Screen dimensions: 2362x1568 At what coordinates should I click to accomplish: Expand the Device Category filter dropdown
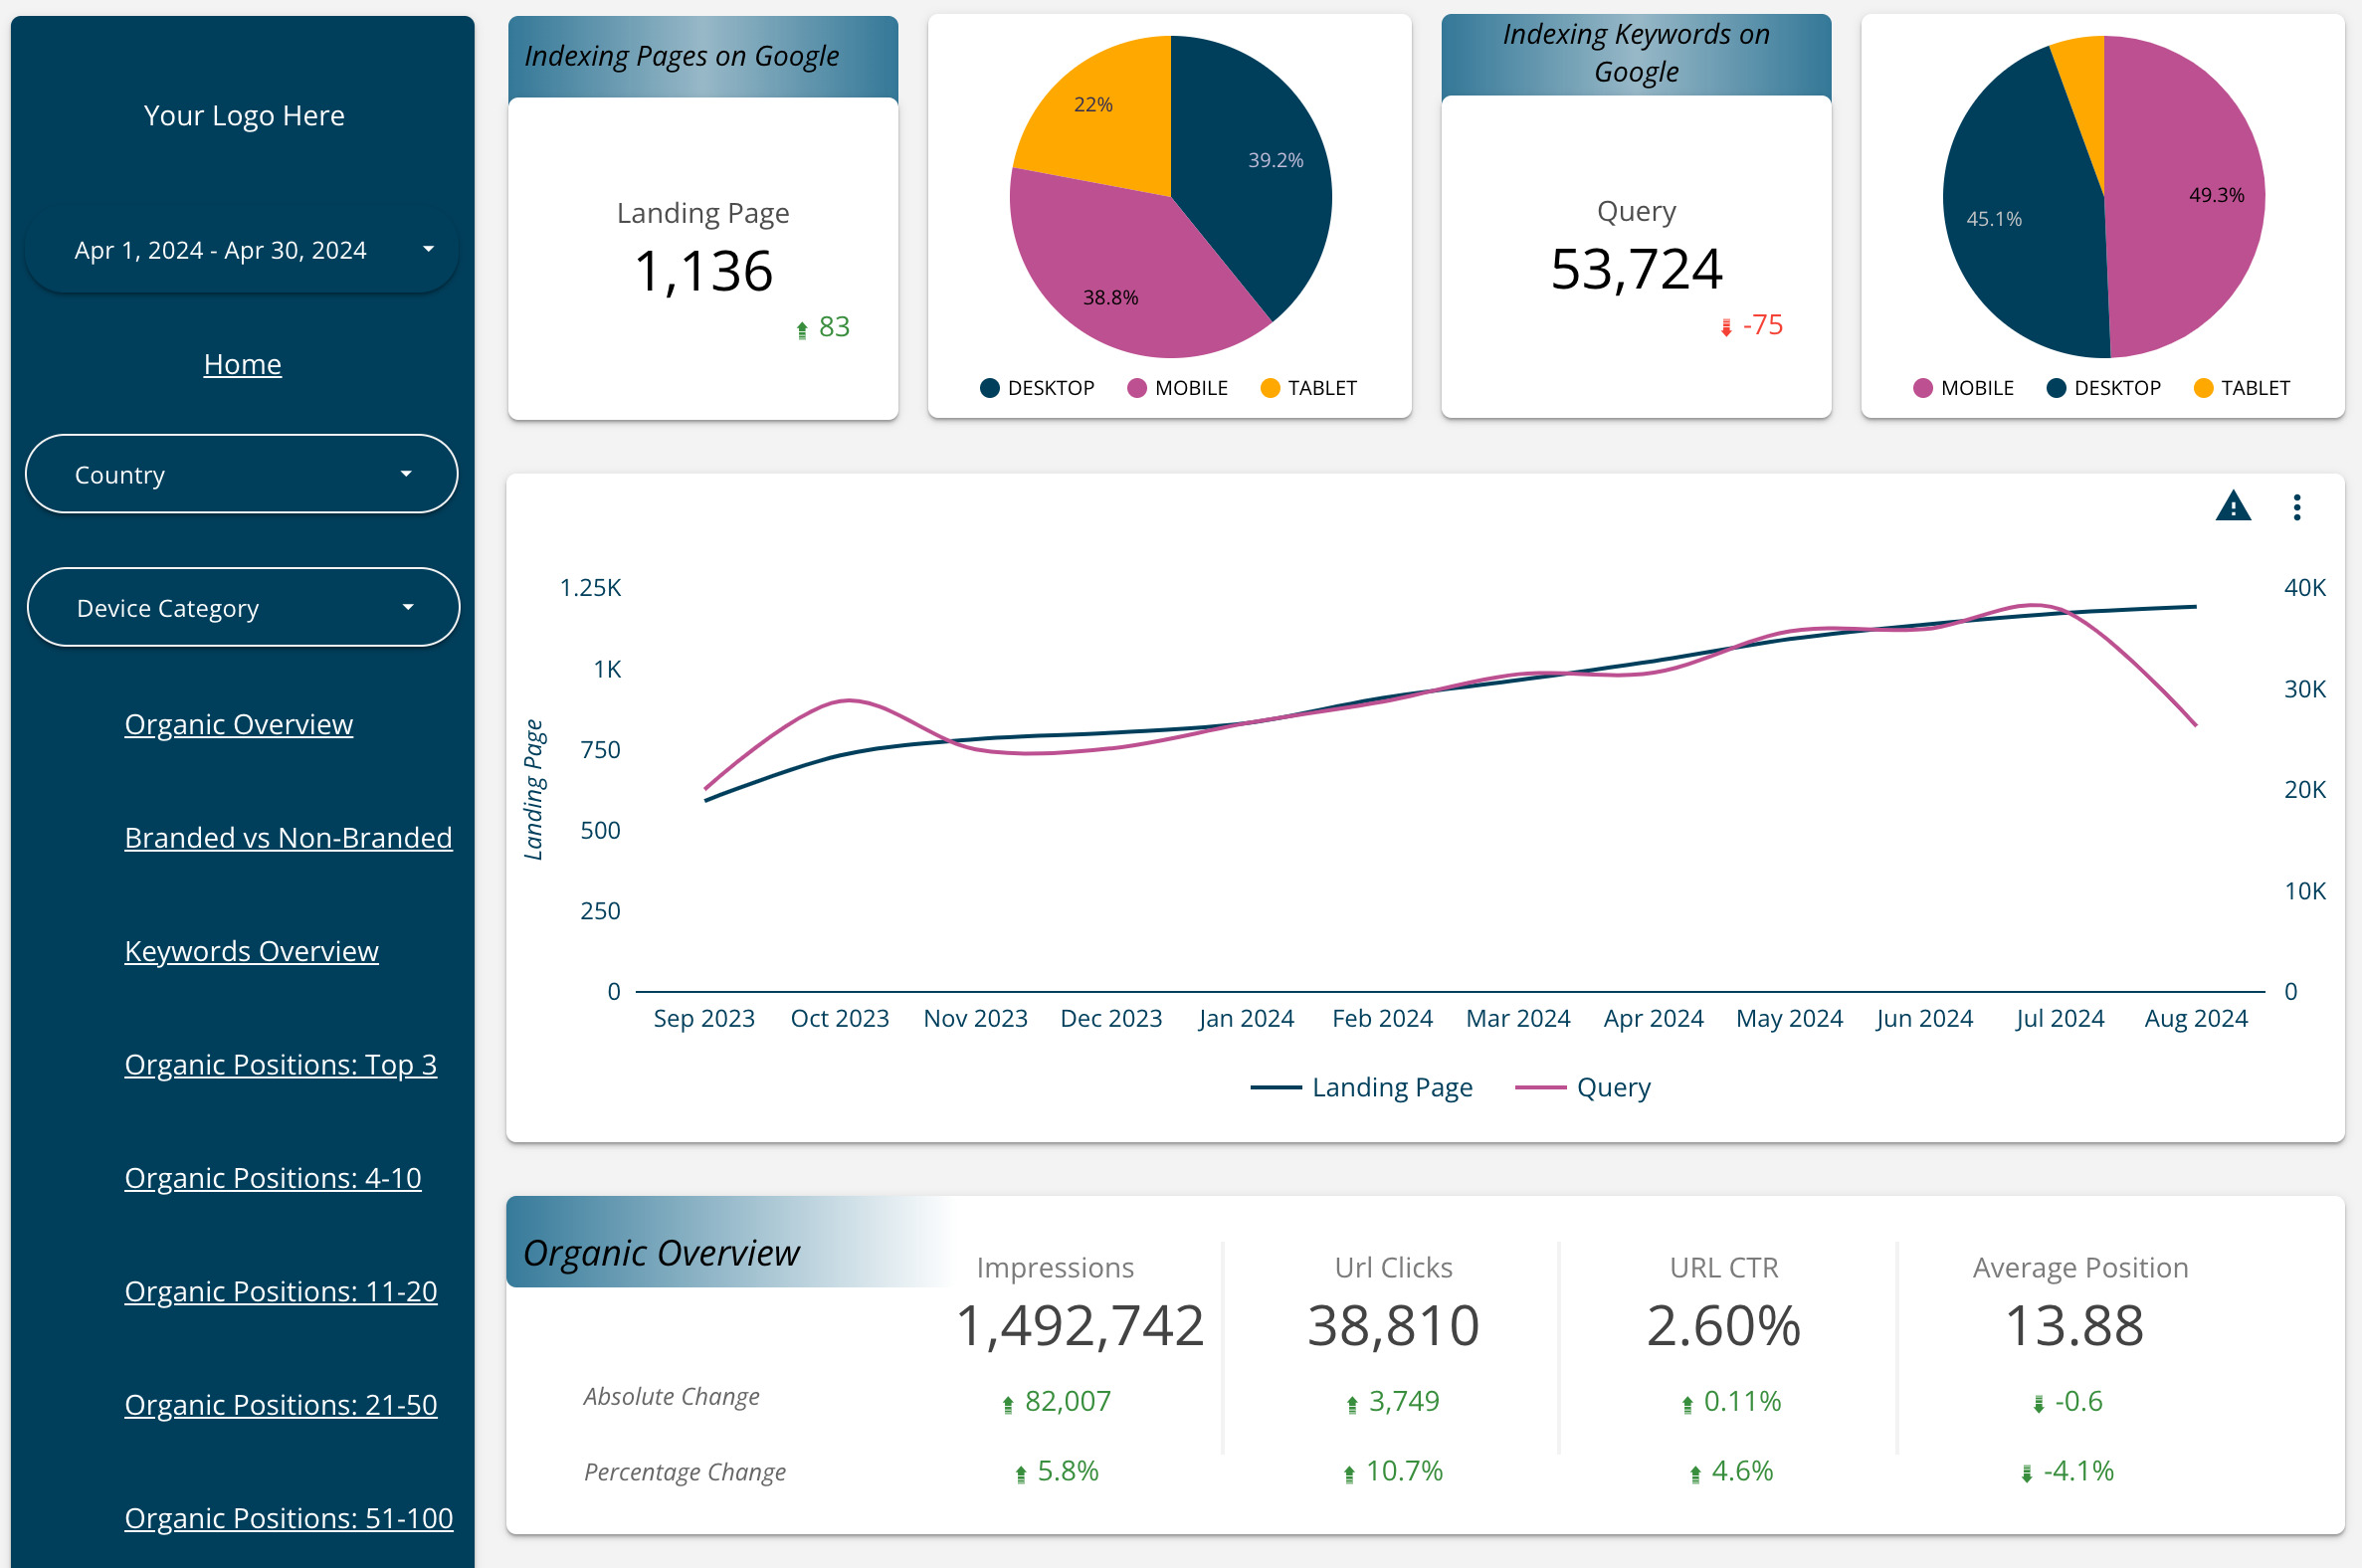pos(243,608)
